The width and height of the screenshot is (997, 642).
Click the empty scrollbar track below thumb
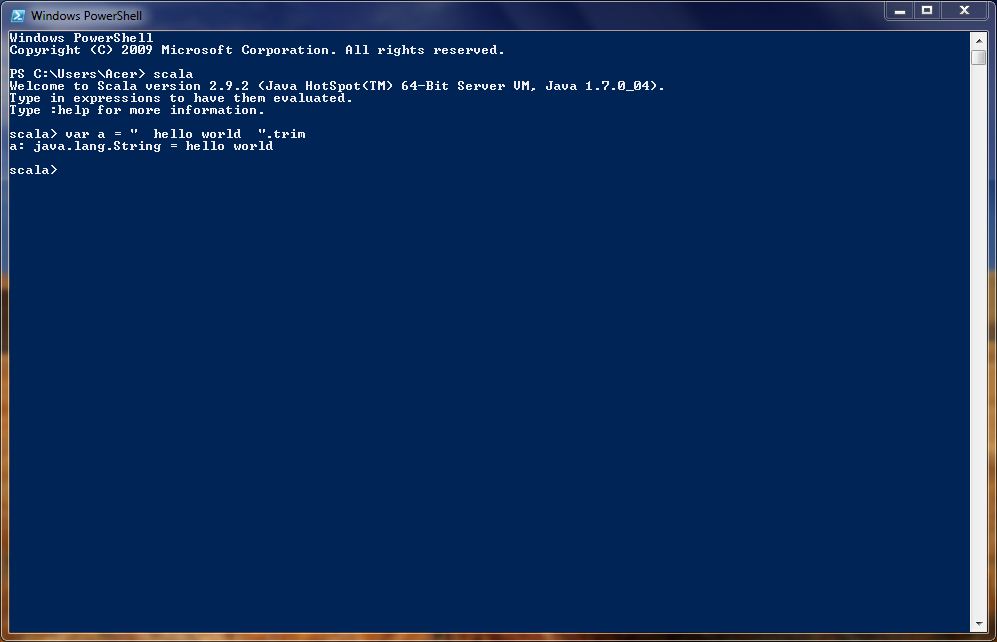[979, 340]
